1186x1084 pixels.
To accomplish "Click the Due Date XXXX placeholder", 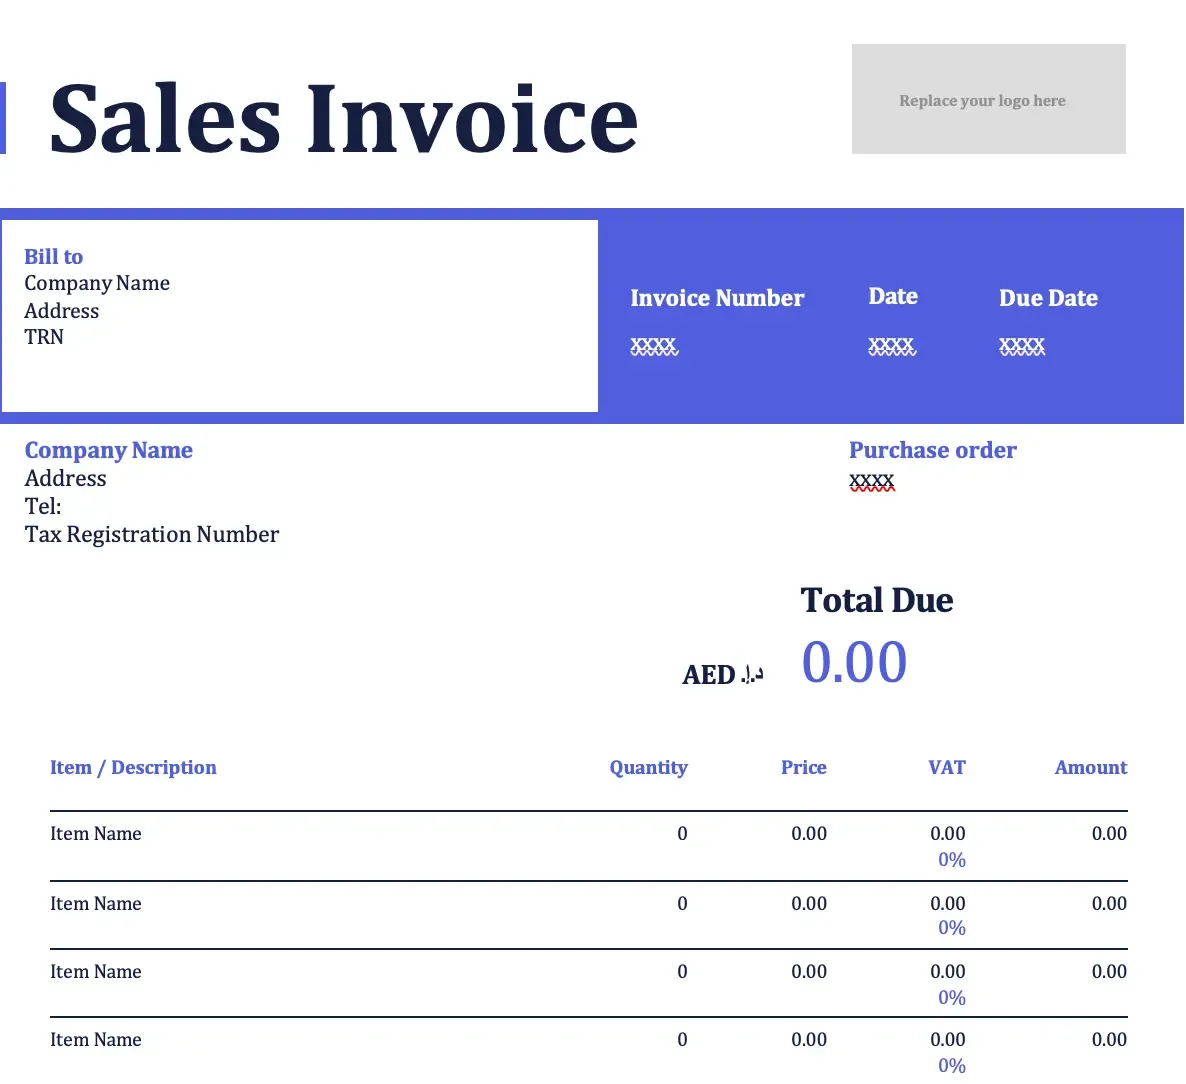I will coord(1021,346).
